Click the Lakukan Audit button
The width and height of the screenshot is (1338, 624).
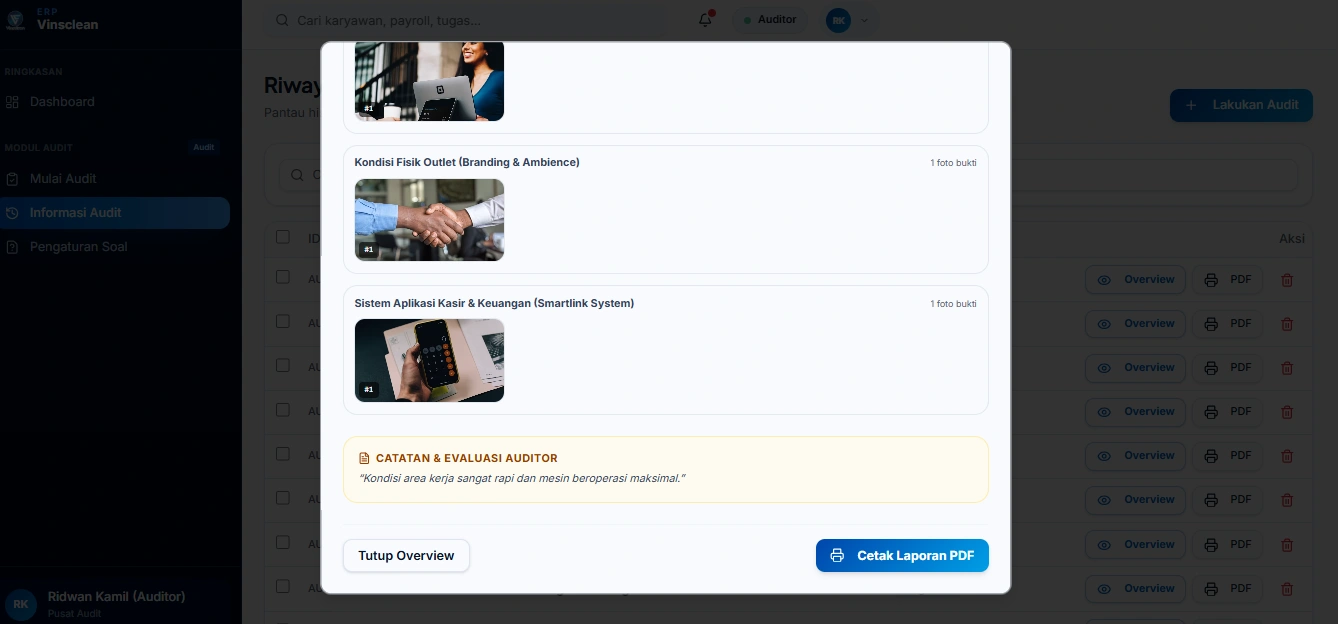pos(1241,105)
